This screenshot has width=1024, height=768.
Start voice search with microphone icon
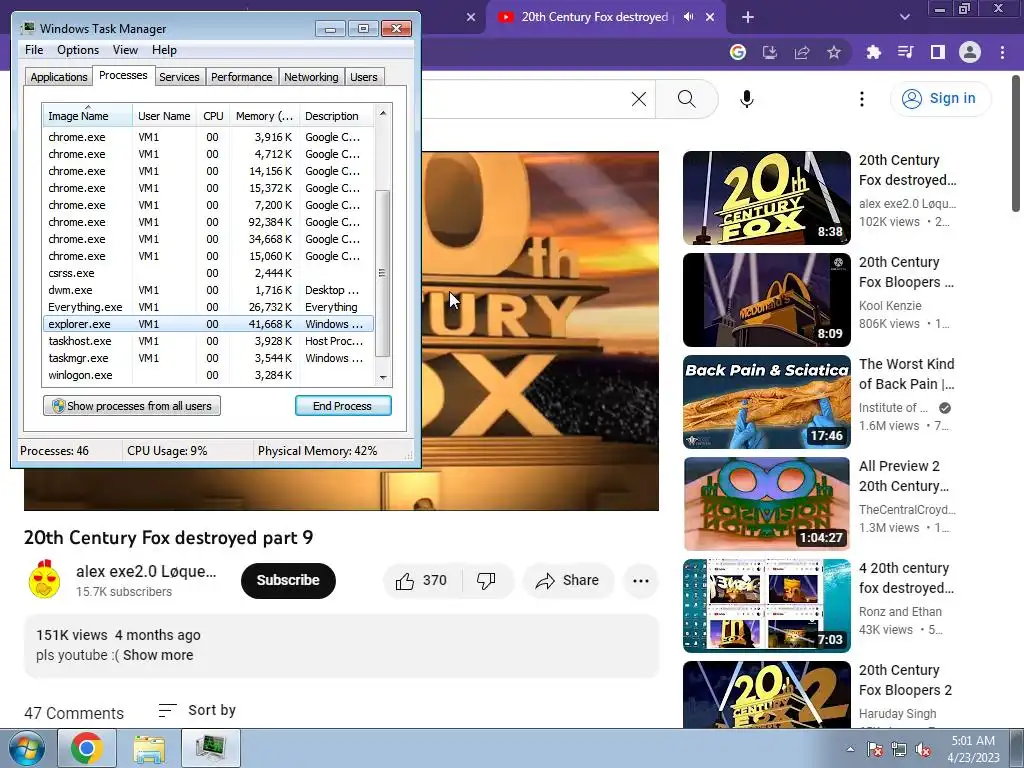[x=747, y=99]
